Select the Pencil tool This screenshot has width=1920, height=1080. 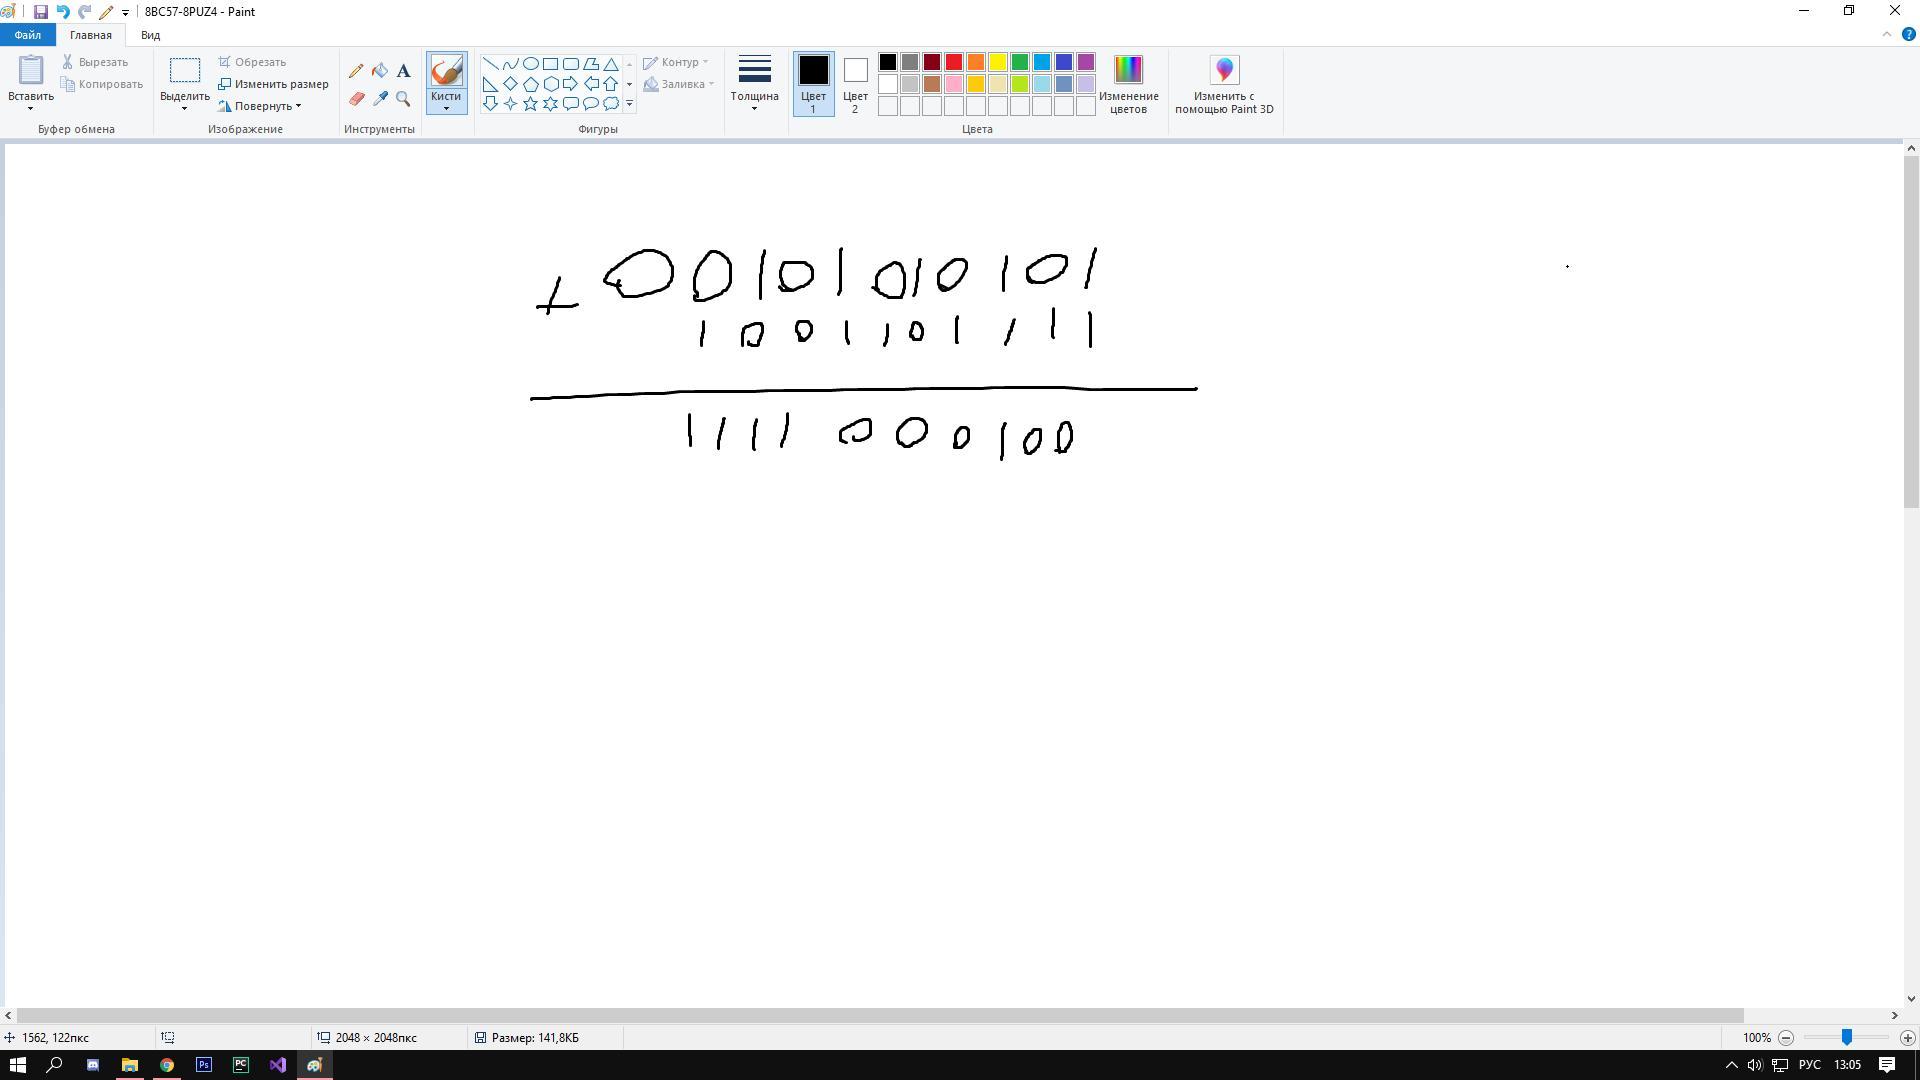[356, 71]
